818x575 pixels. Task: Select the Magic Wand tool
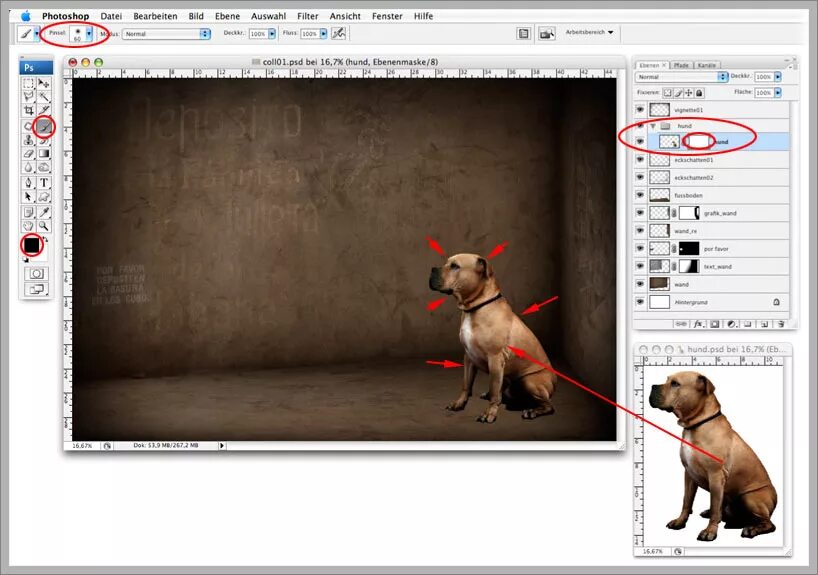44,96
